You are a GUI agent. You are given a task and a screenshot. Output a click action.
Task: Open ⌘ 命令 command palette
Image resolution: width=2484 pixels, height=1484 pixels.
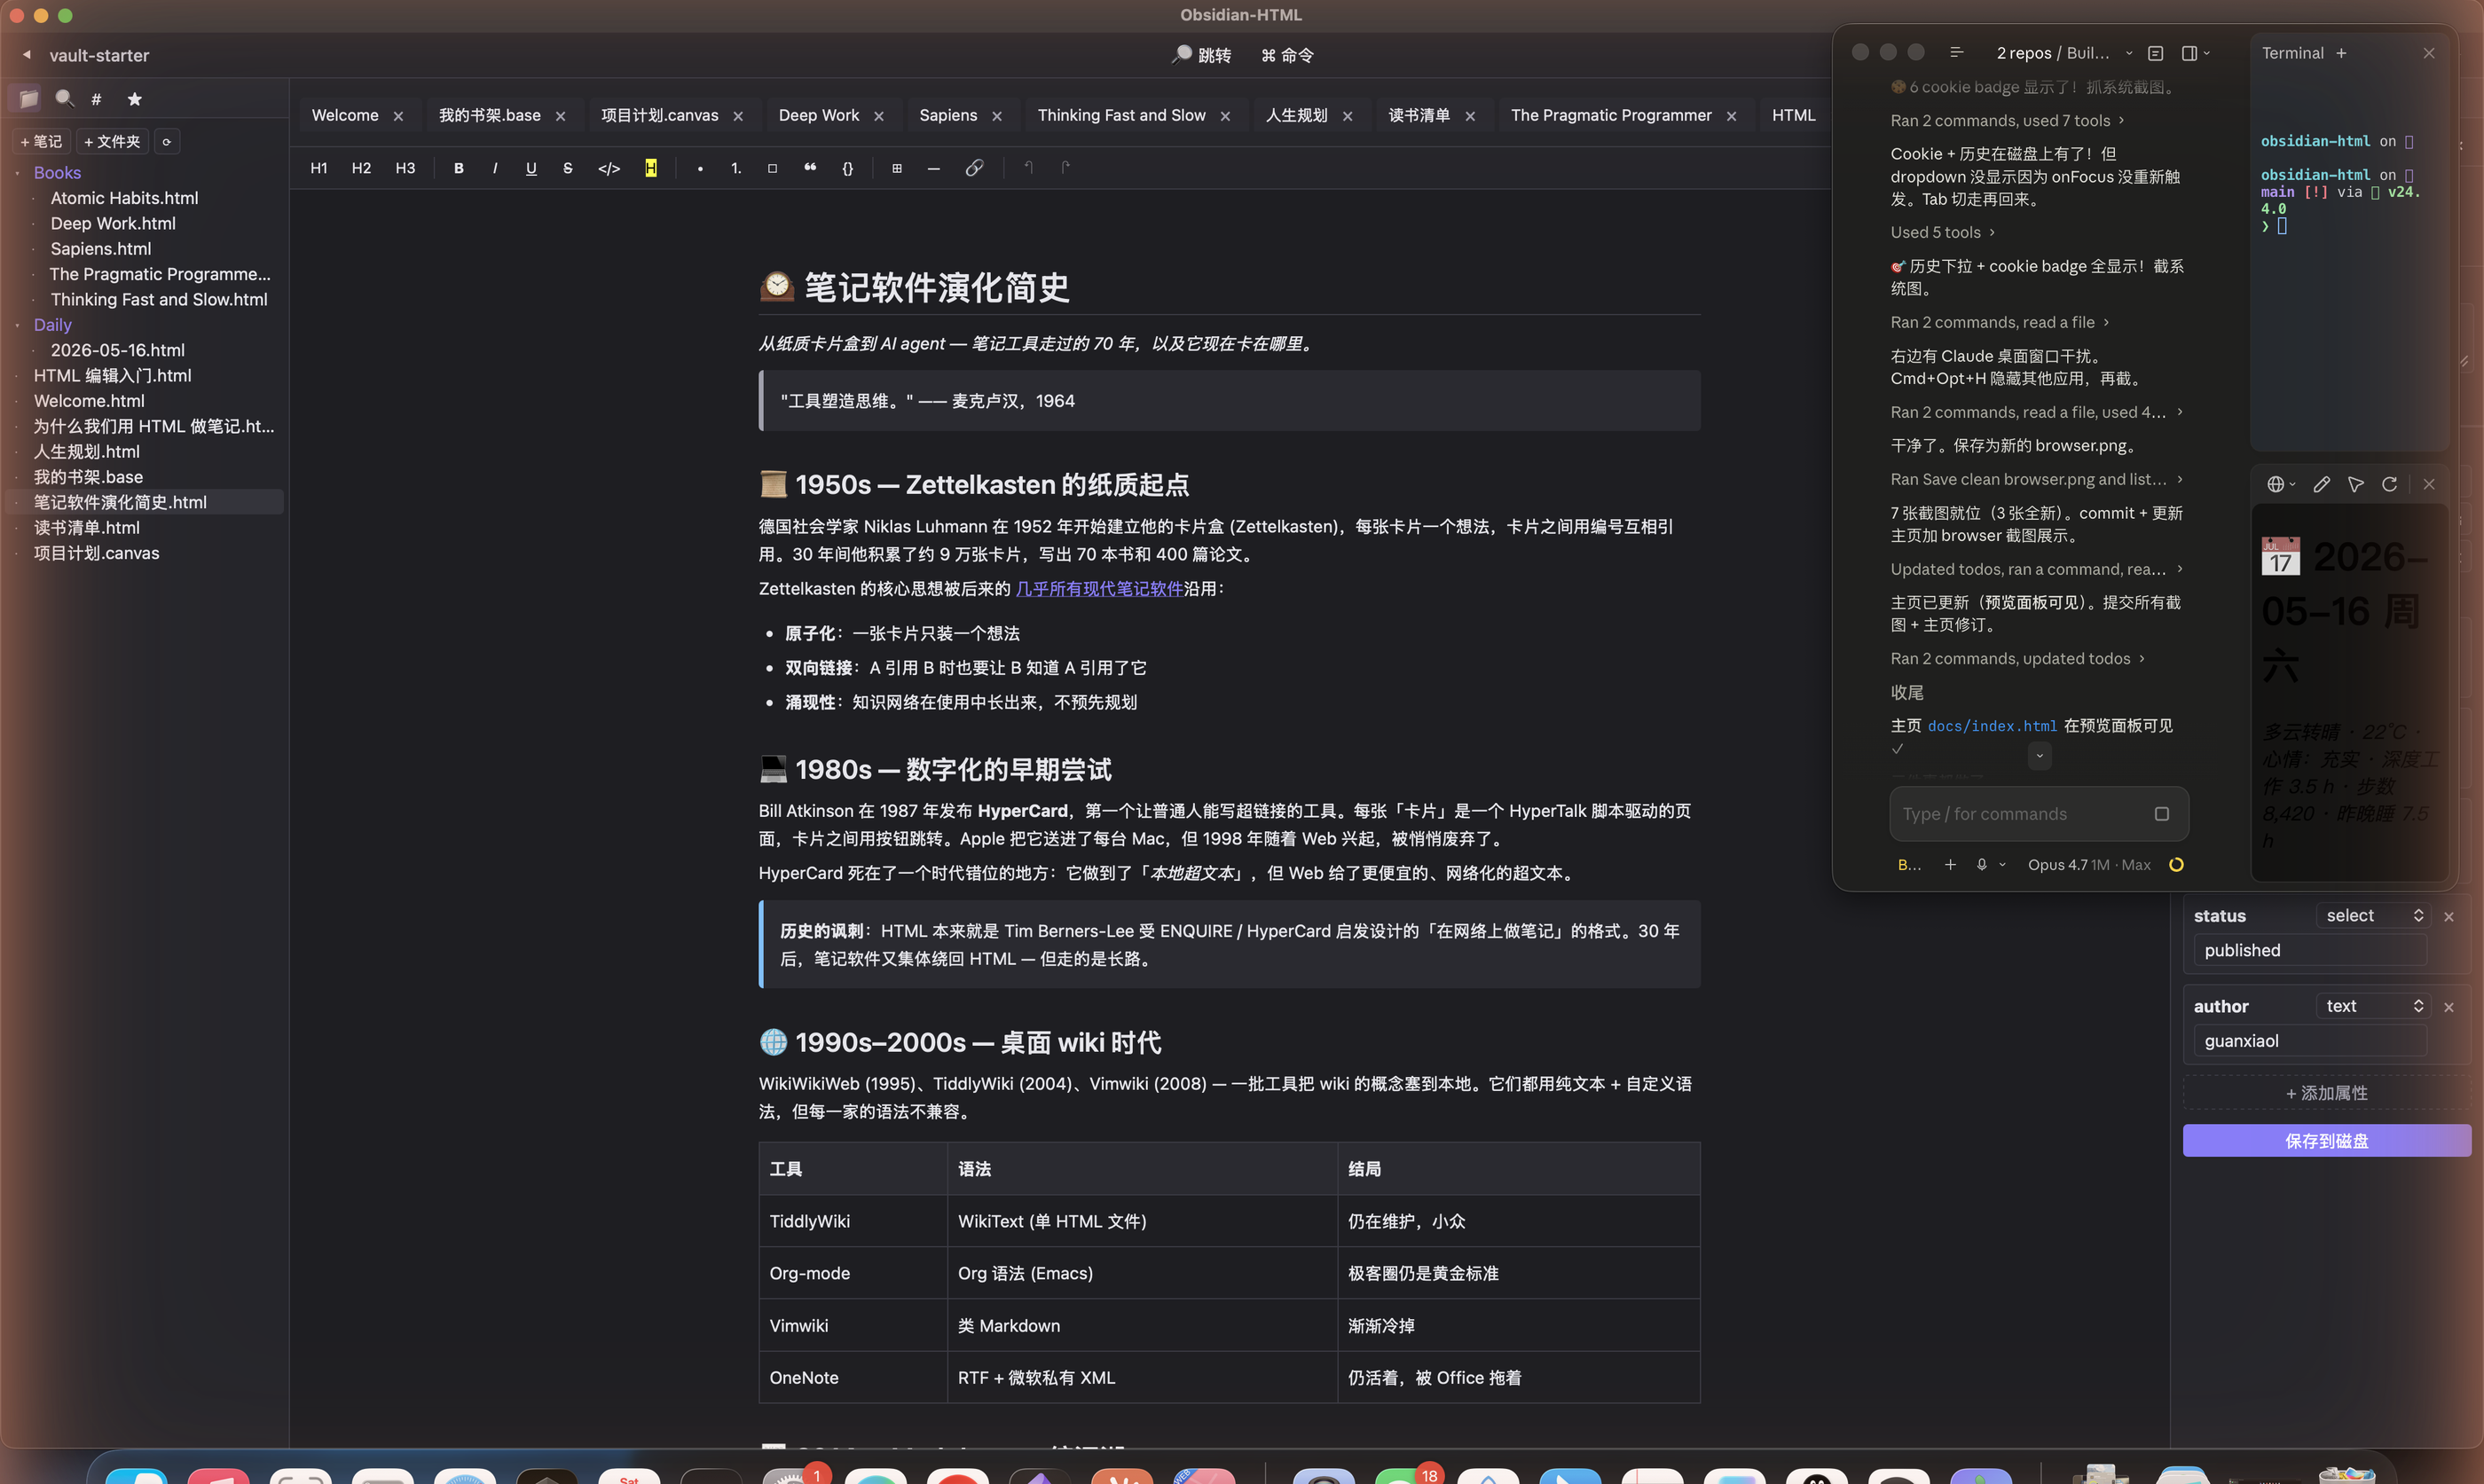[x=1287, y=55]
